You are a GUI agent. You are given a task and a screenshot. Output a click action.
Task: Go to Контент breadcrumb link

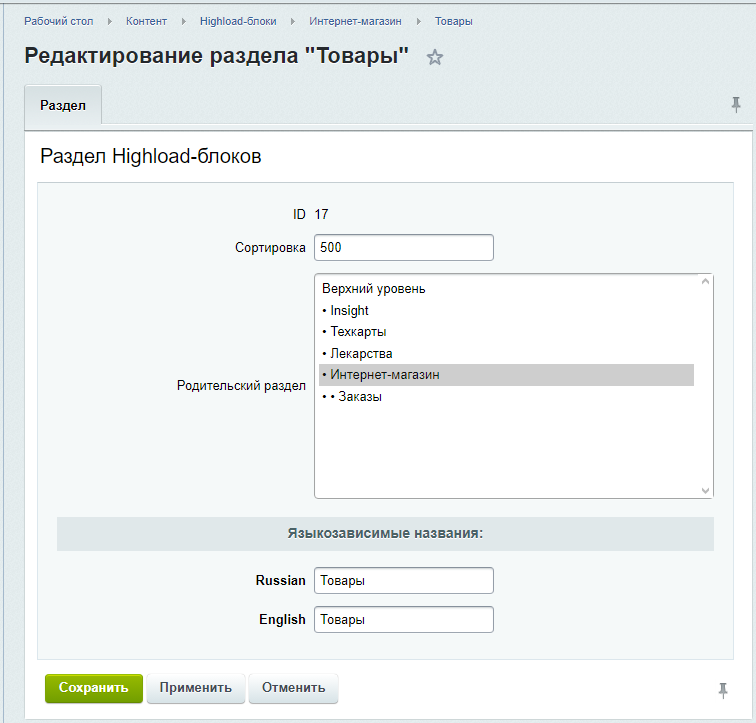pyautogui.click(x=146, y=21)
